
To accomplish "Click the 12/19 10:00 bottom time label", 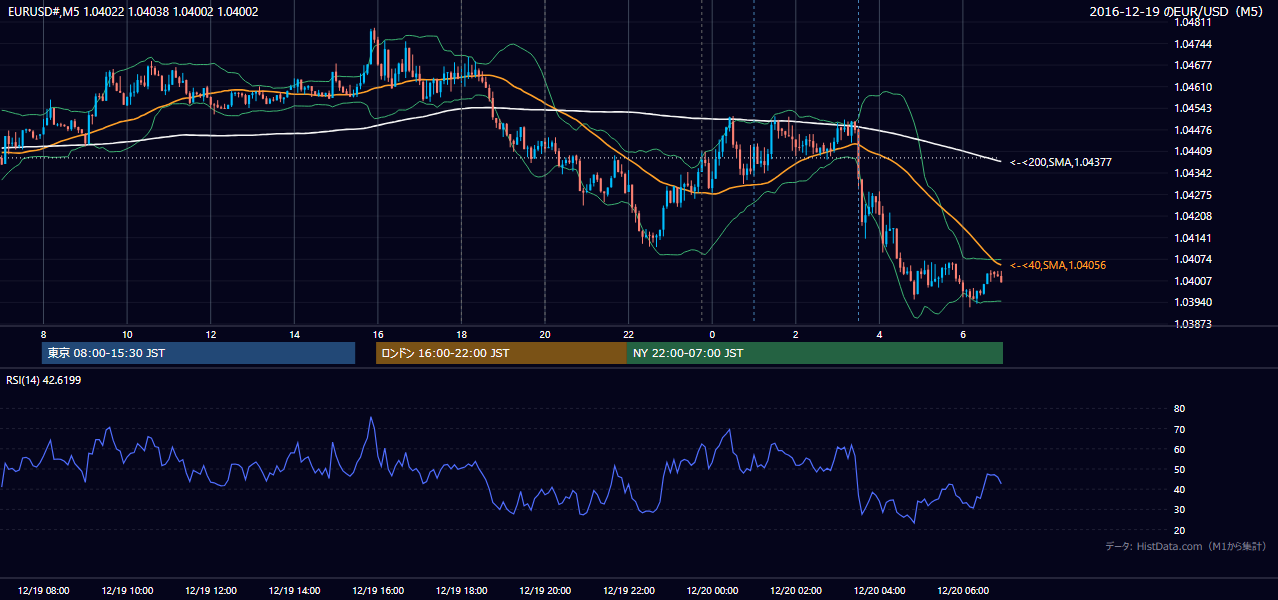I will pos(127,591).
